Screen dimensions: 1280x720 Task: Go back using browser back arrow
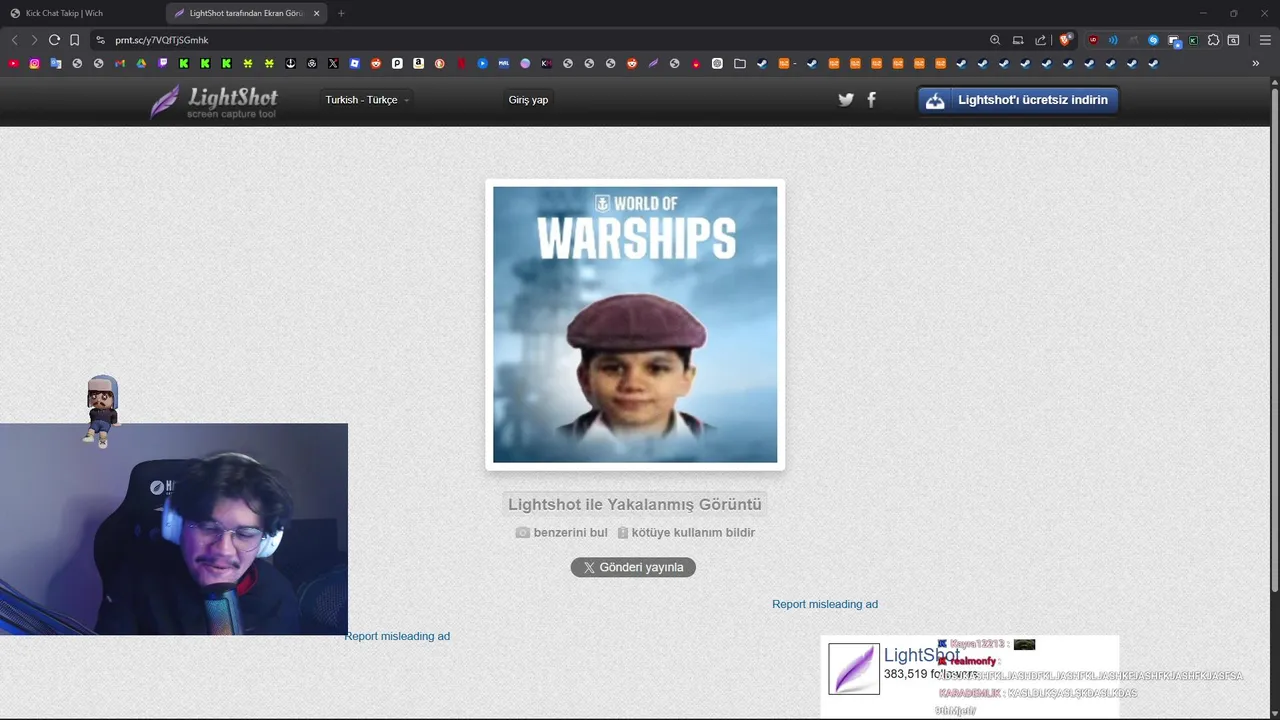[14, 40]
